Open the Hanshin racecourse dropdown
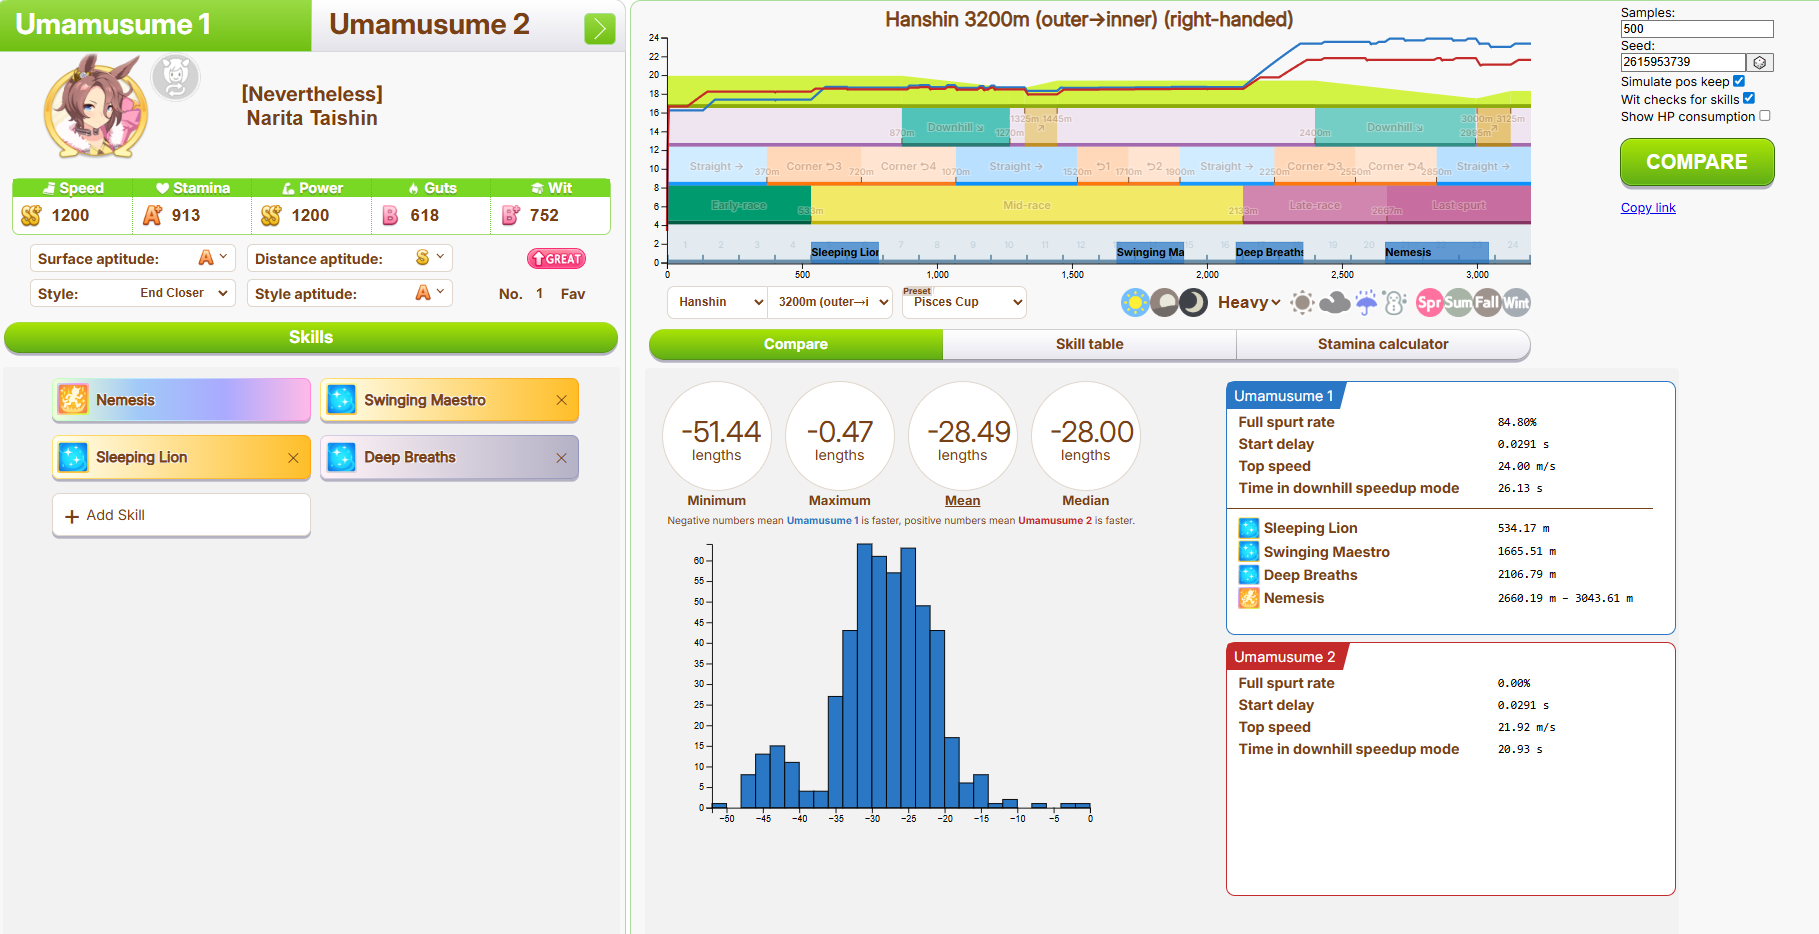 coord(717,302)
